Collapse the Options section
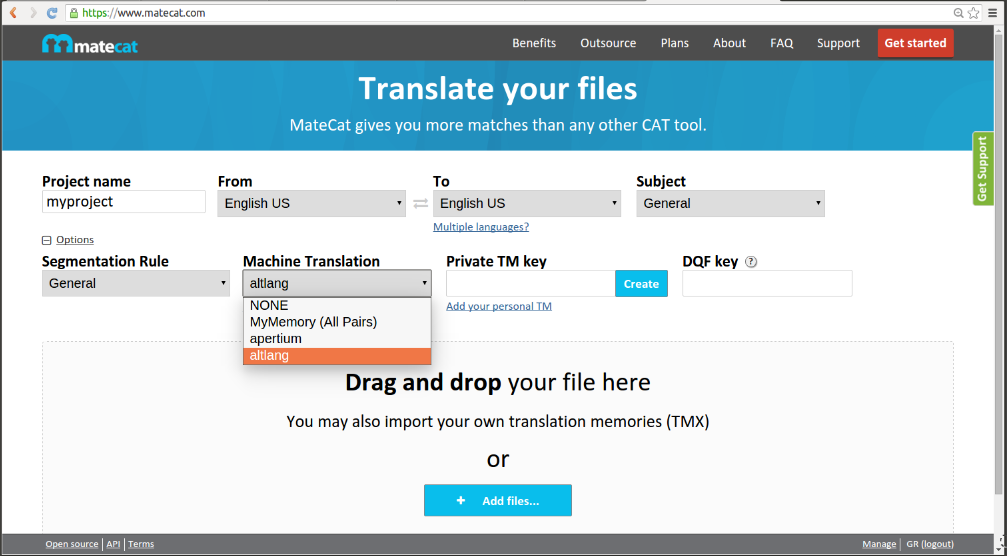The height and width of the screenshot is (556, 1007). click(x=68, y=239)
